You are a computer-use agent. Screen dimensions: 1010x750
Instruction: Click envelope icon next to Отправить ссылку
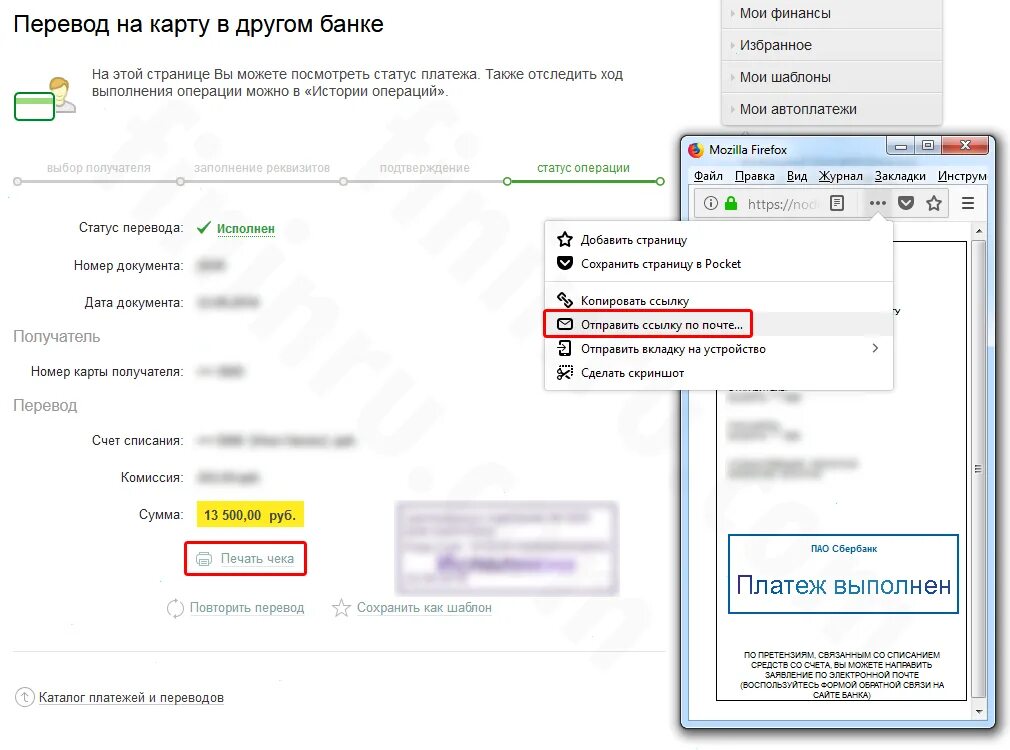(565, 324)
